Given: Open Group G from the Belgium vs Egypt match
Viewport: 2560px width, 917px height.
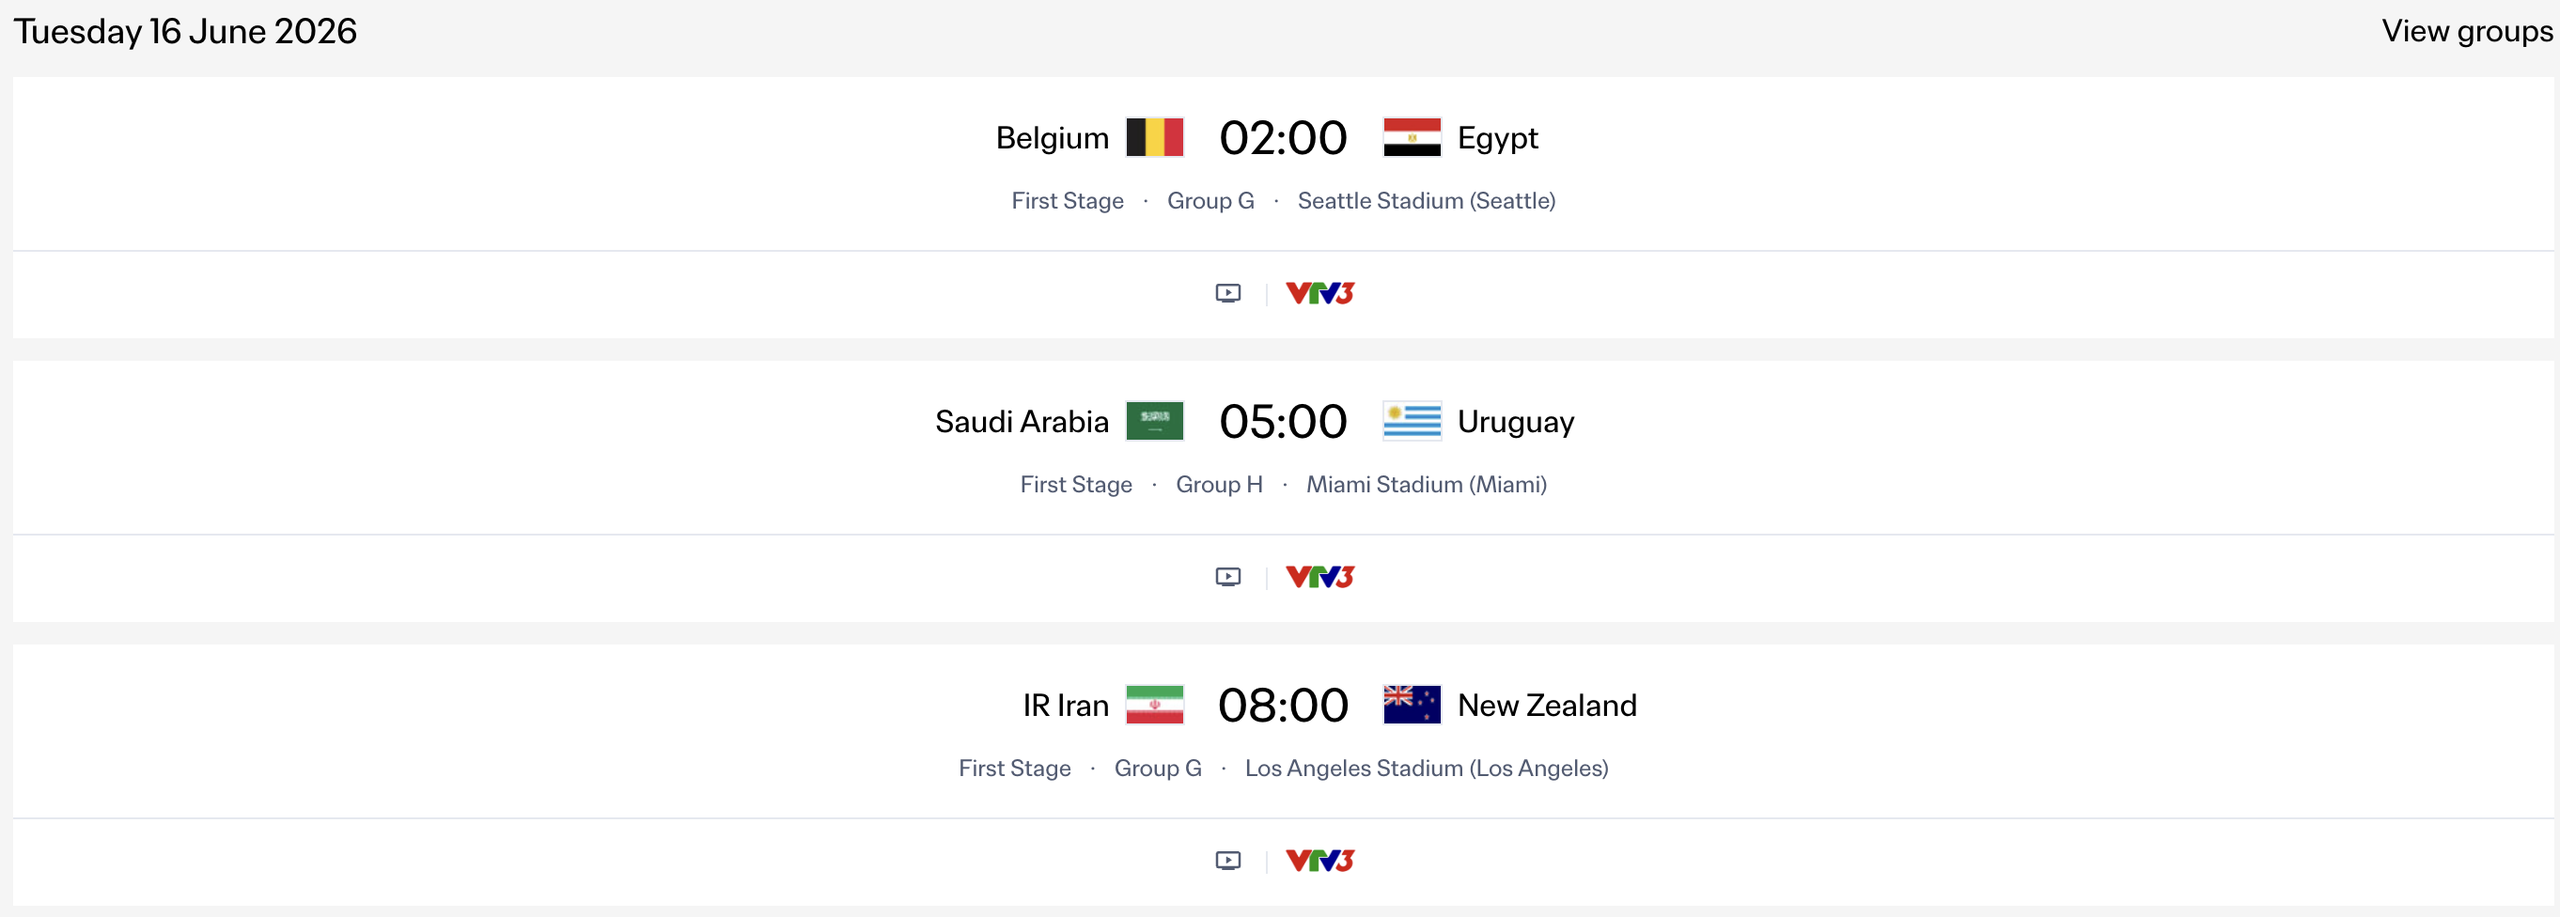Looking at the screenshot, I should pyautogui.click(x=1210, y=200).
